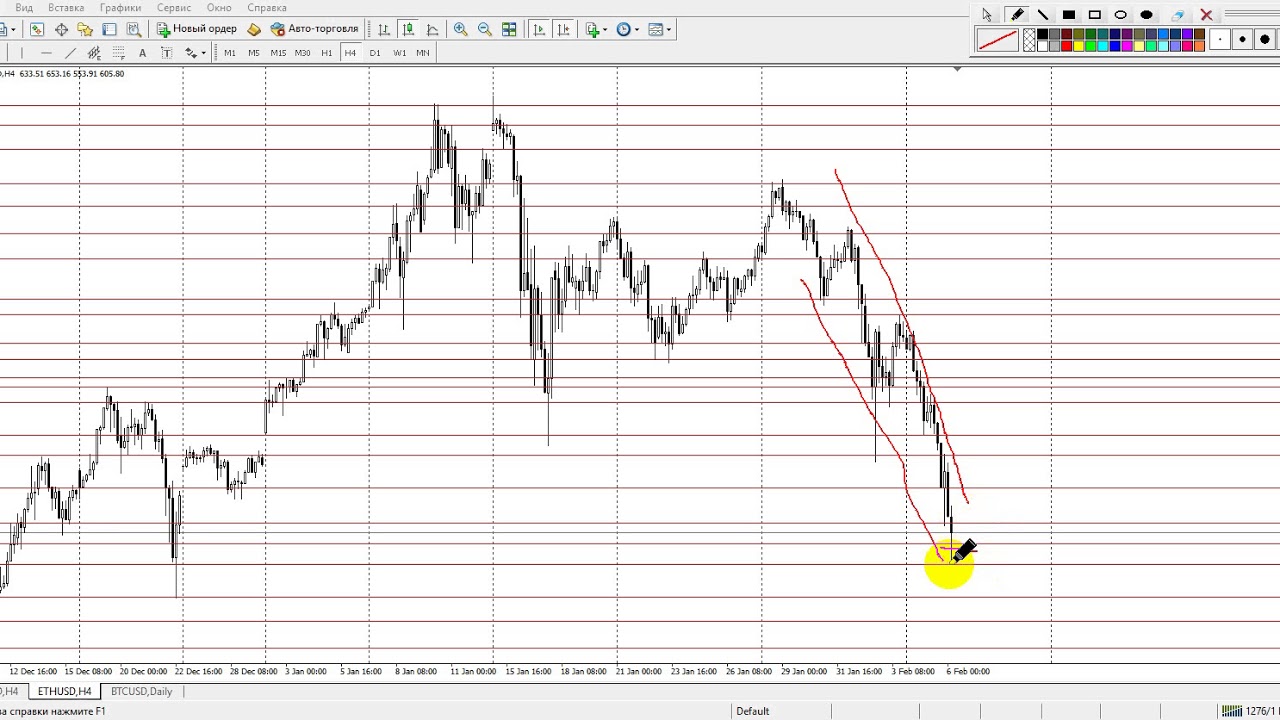Switch chart to line chart view
Screen dimensions: 1280x720
click(433, 30)
